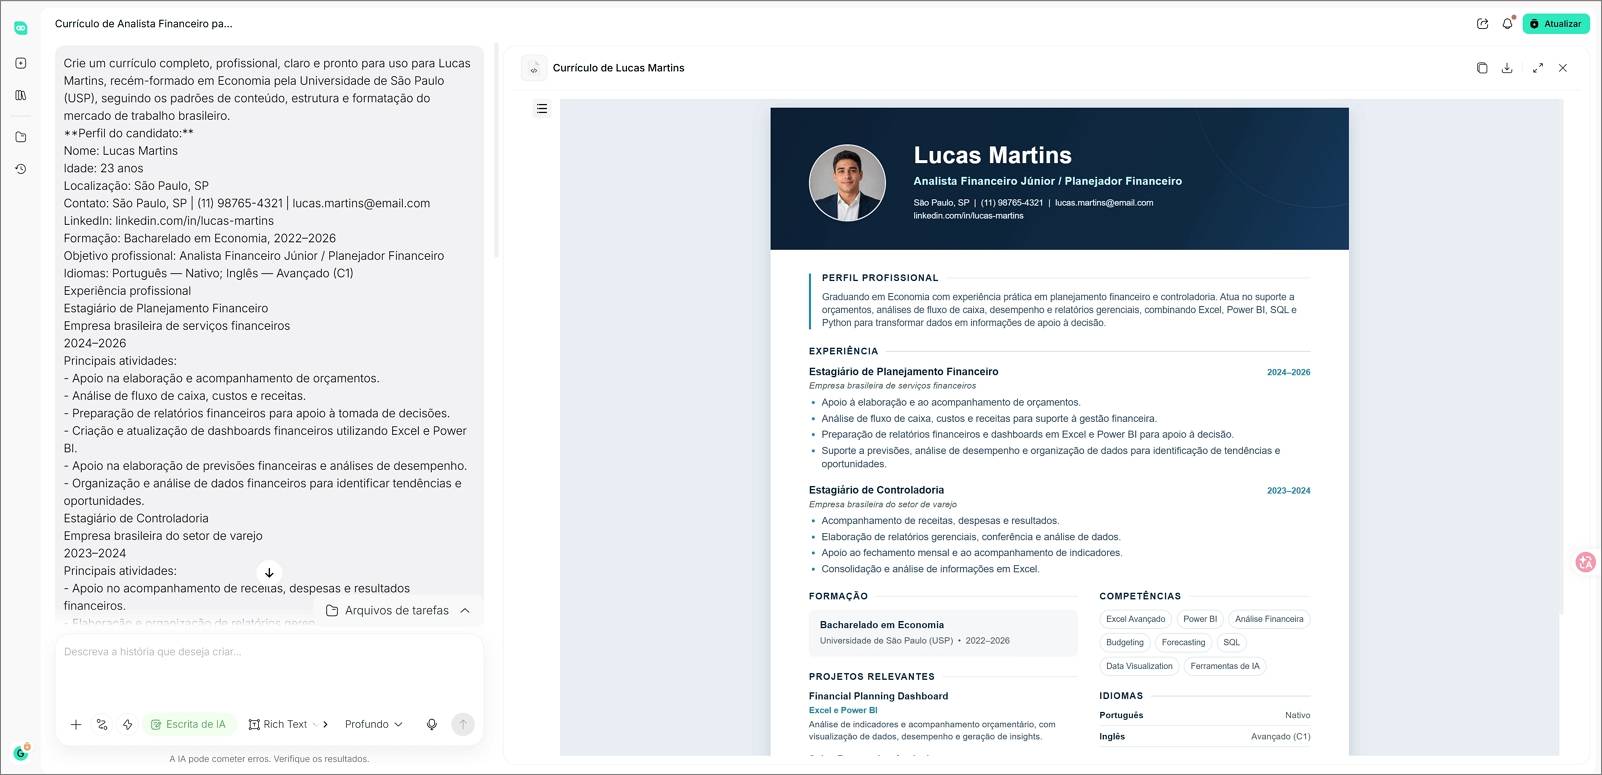
Task: Click the lightning bolt icon in input bar
Action: click(128, 724)
